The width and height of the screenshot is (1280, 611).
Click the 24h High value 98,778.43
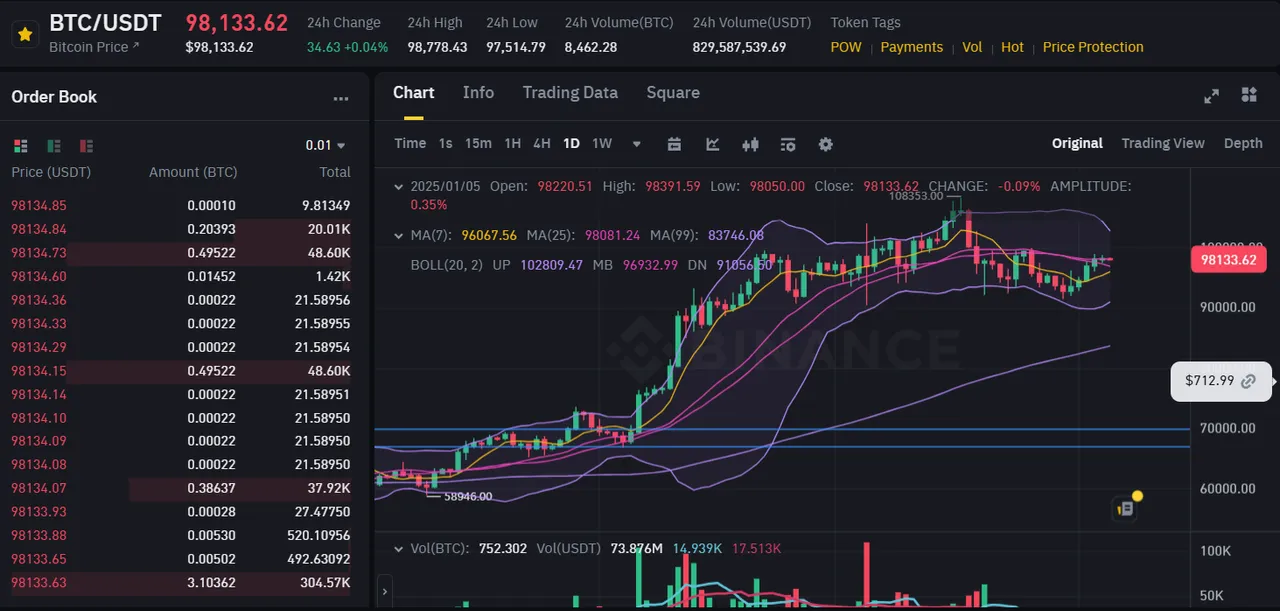pyautogui.click(x=437, y=47)
